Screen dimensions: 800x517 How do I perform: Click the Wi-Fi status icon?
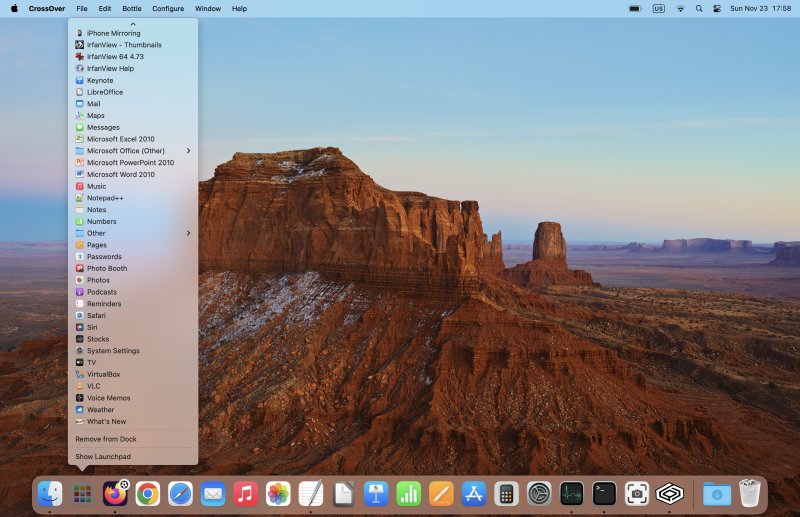[680, 8]
